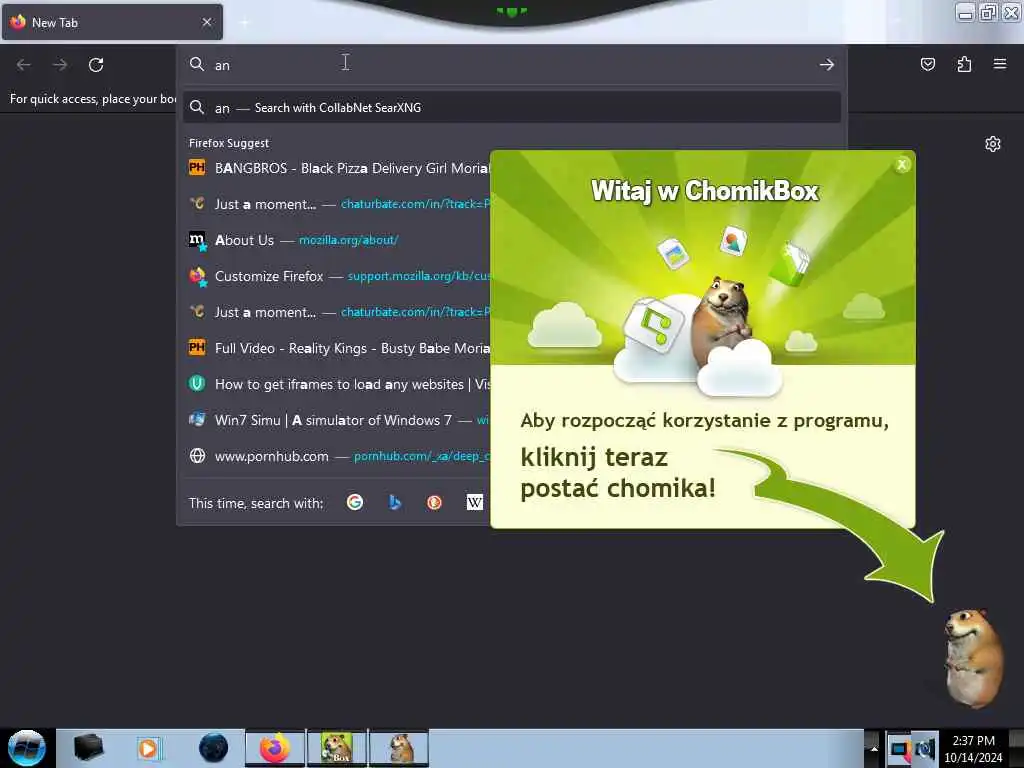
Task: Open the Save to Pocket icon
Action: coord(927,64)
